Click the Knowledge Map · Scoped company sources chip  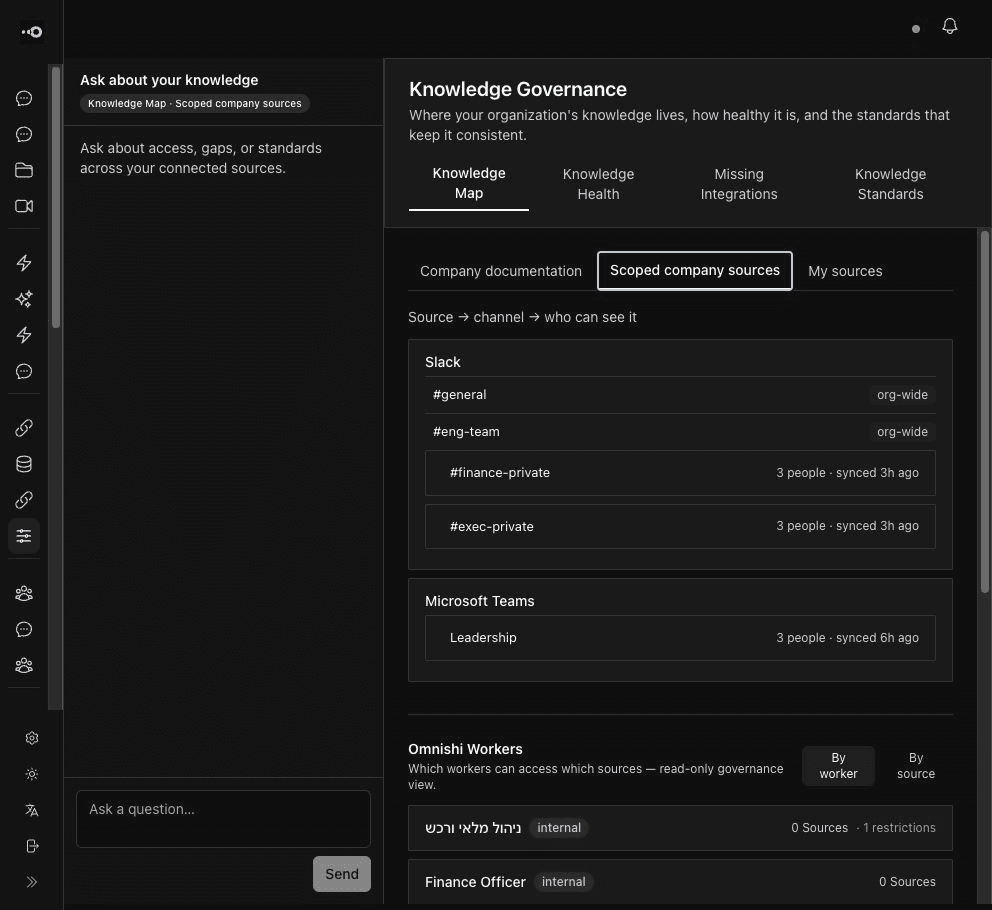click(x=195, y=103)
